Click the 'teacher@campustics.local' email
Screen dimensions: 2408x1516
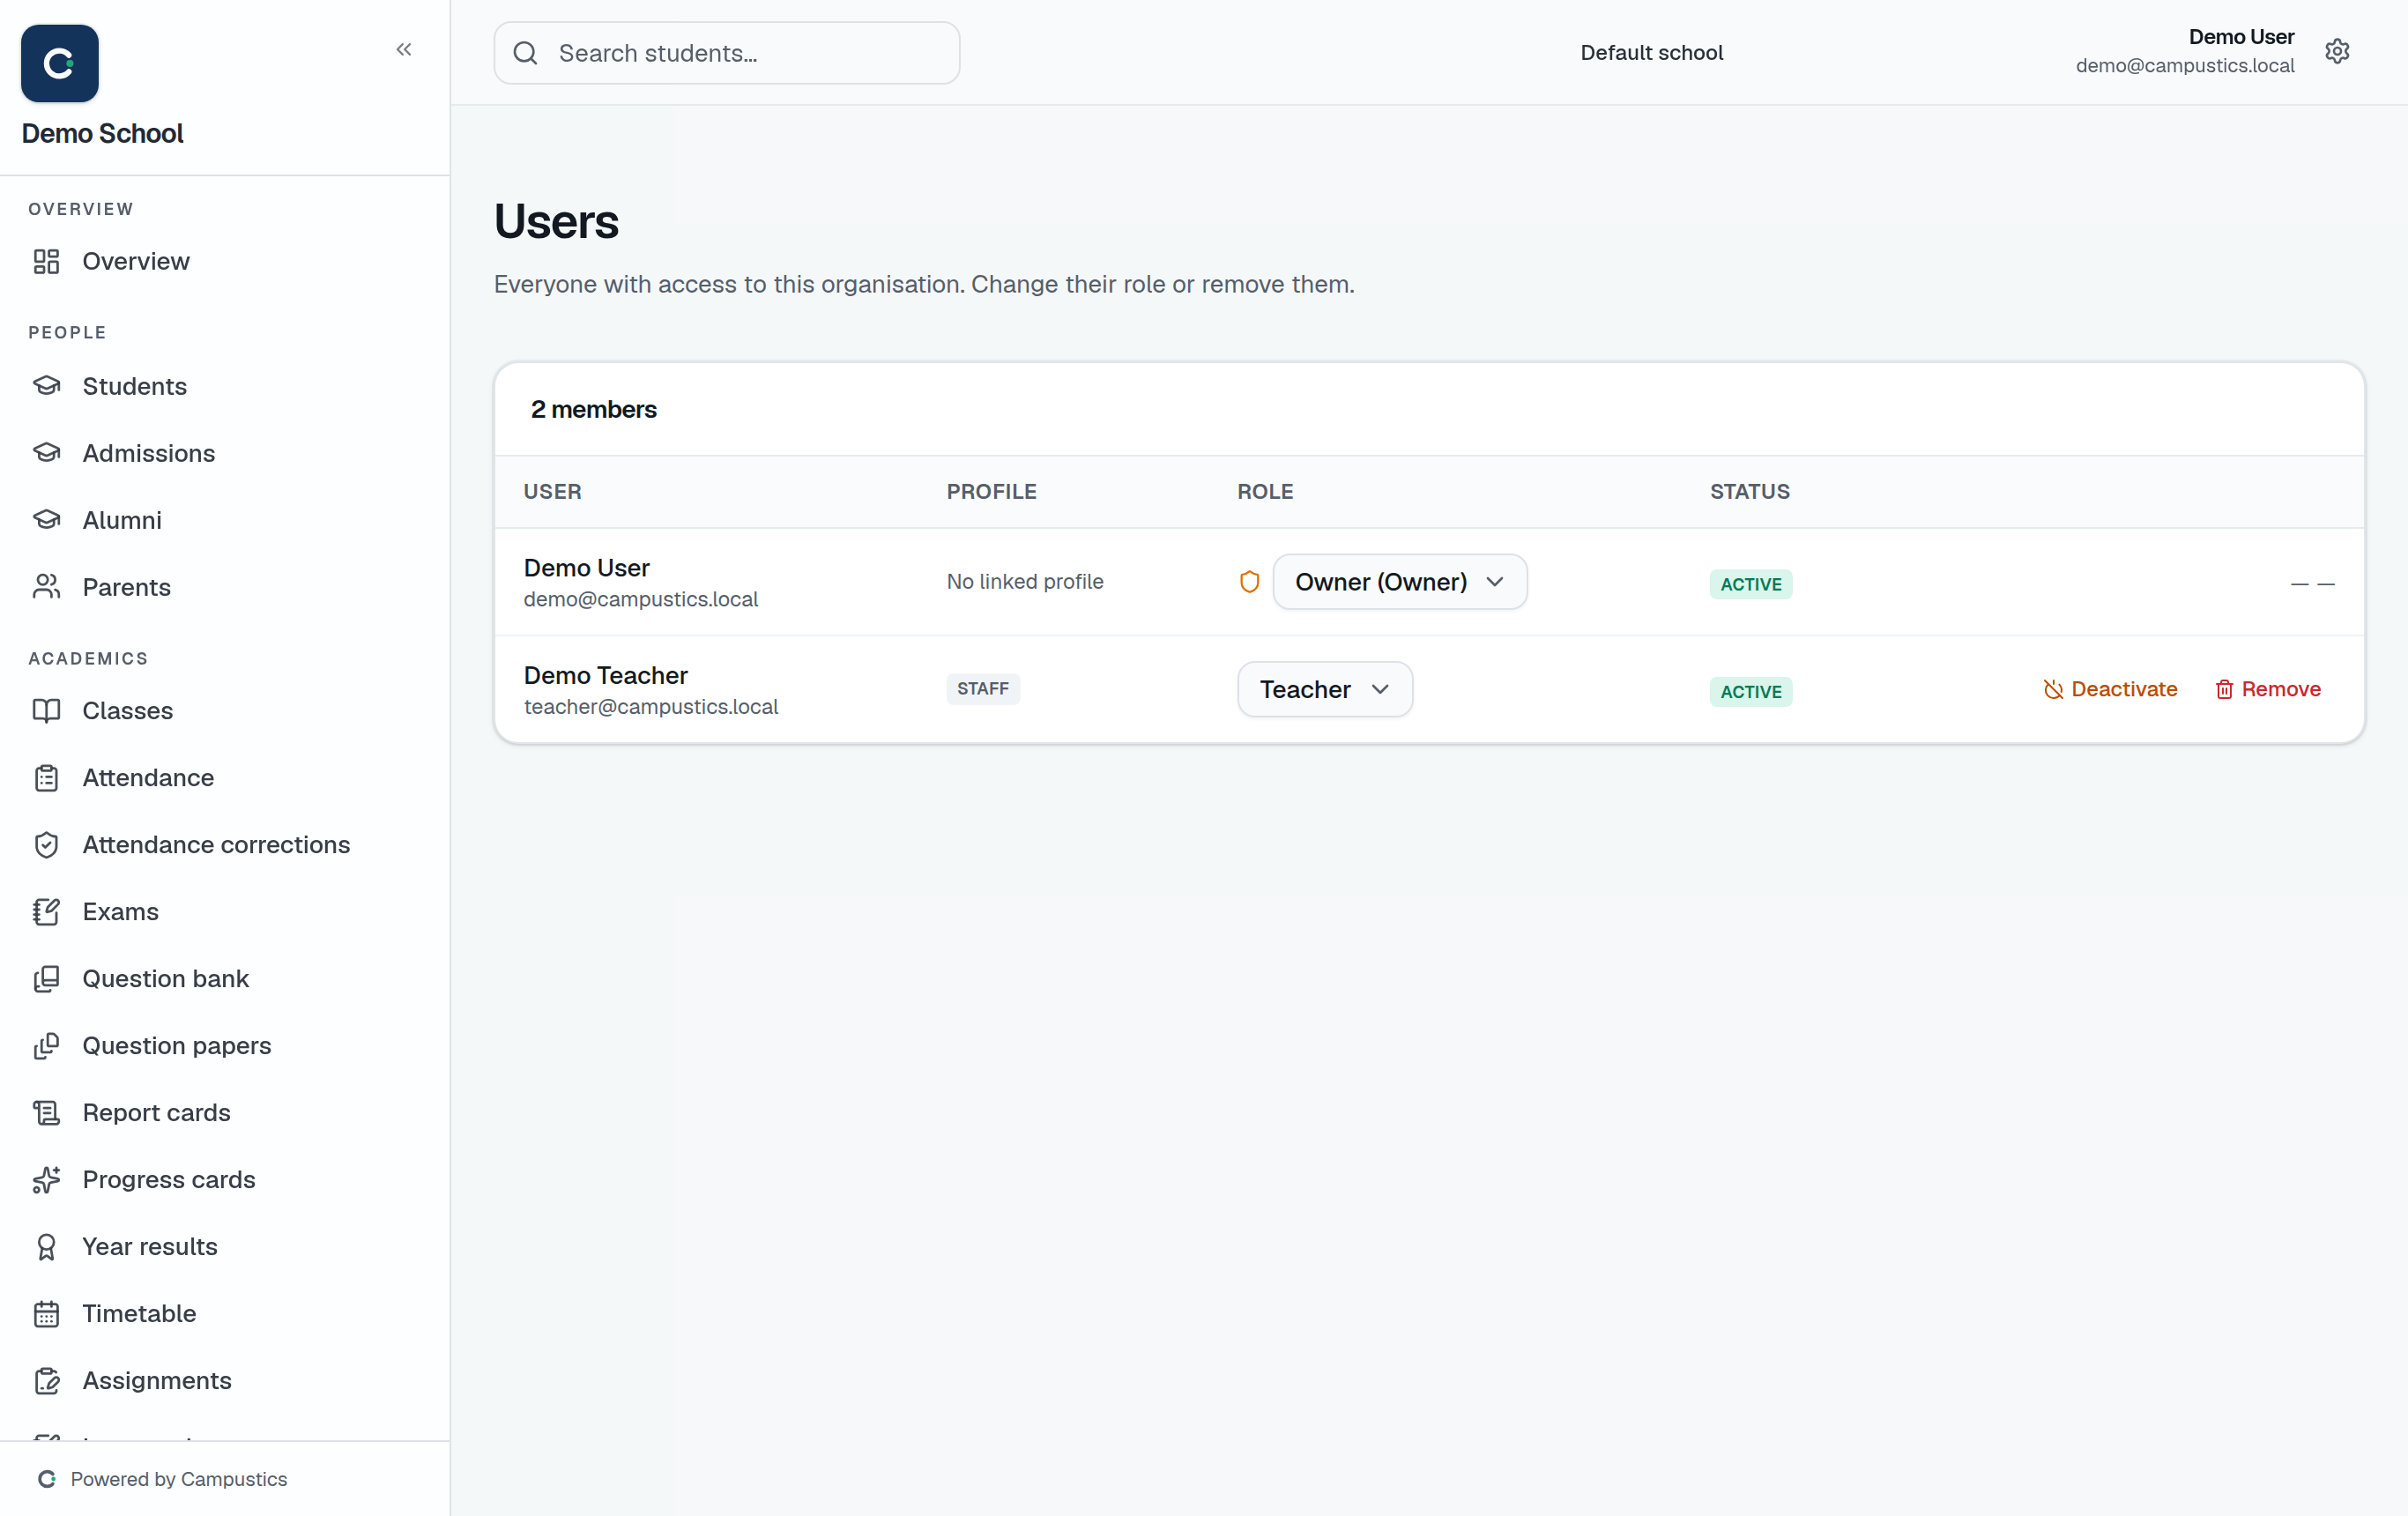tap(651, 706)
